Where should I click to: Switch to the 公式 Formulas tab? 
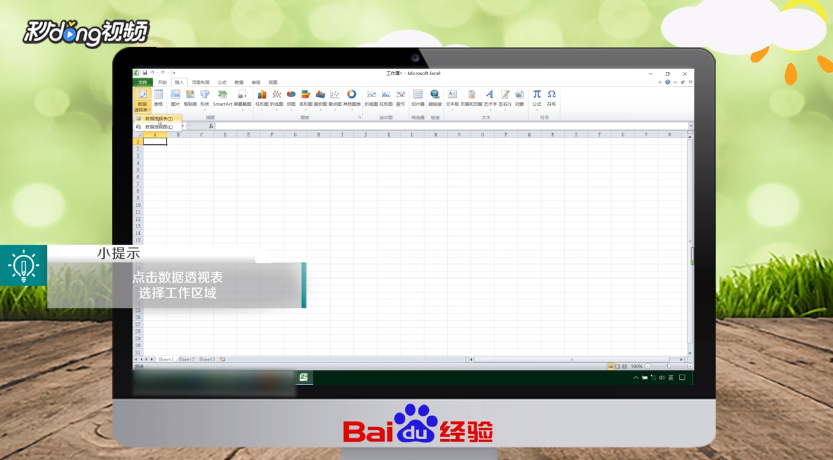[x=222, y=82]
